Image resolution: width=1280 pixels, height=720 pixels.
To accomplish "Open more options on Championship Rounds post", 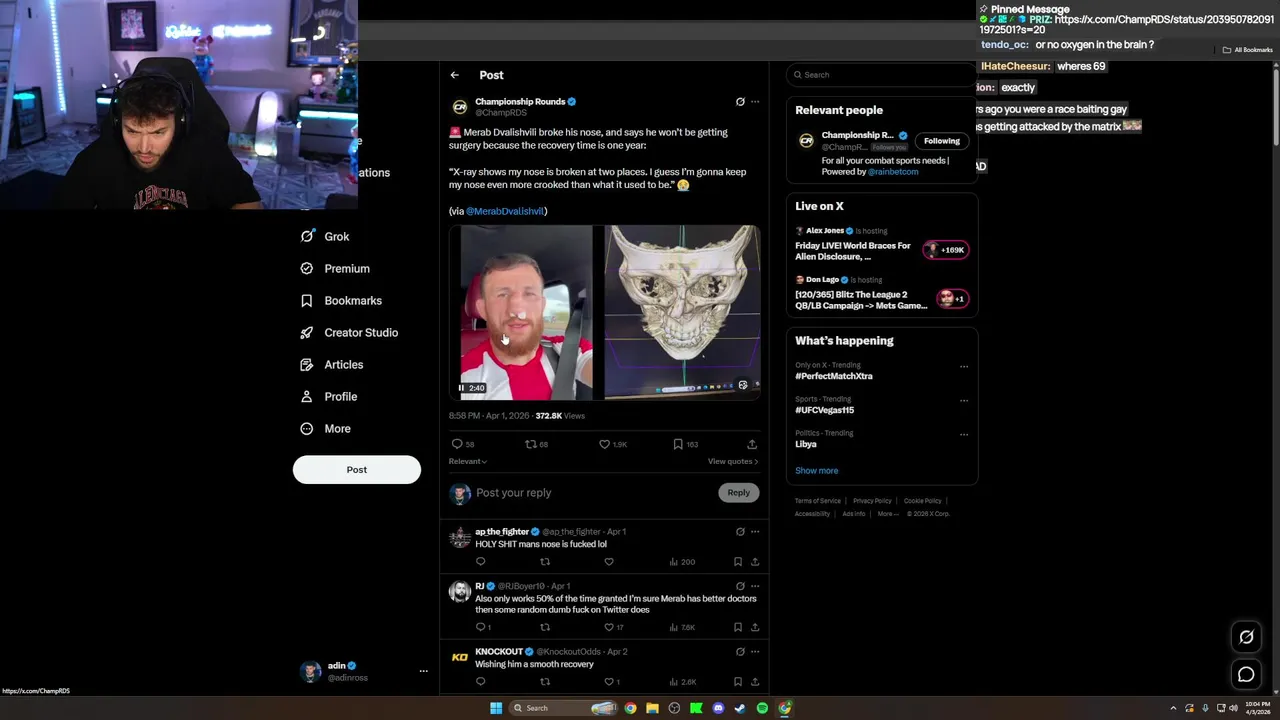I will click(x=755, y=102).
